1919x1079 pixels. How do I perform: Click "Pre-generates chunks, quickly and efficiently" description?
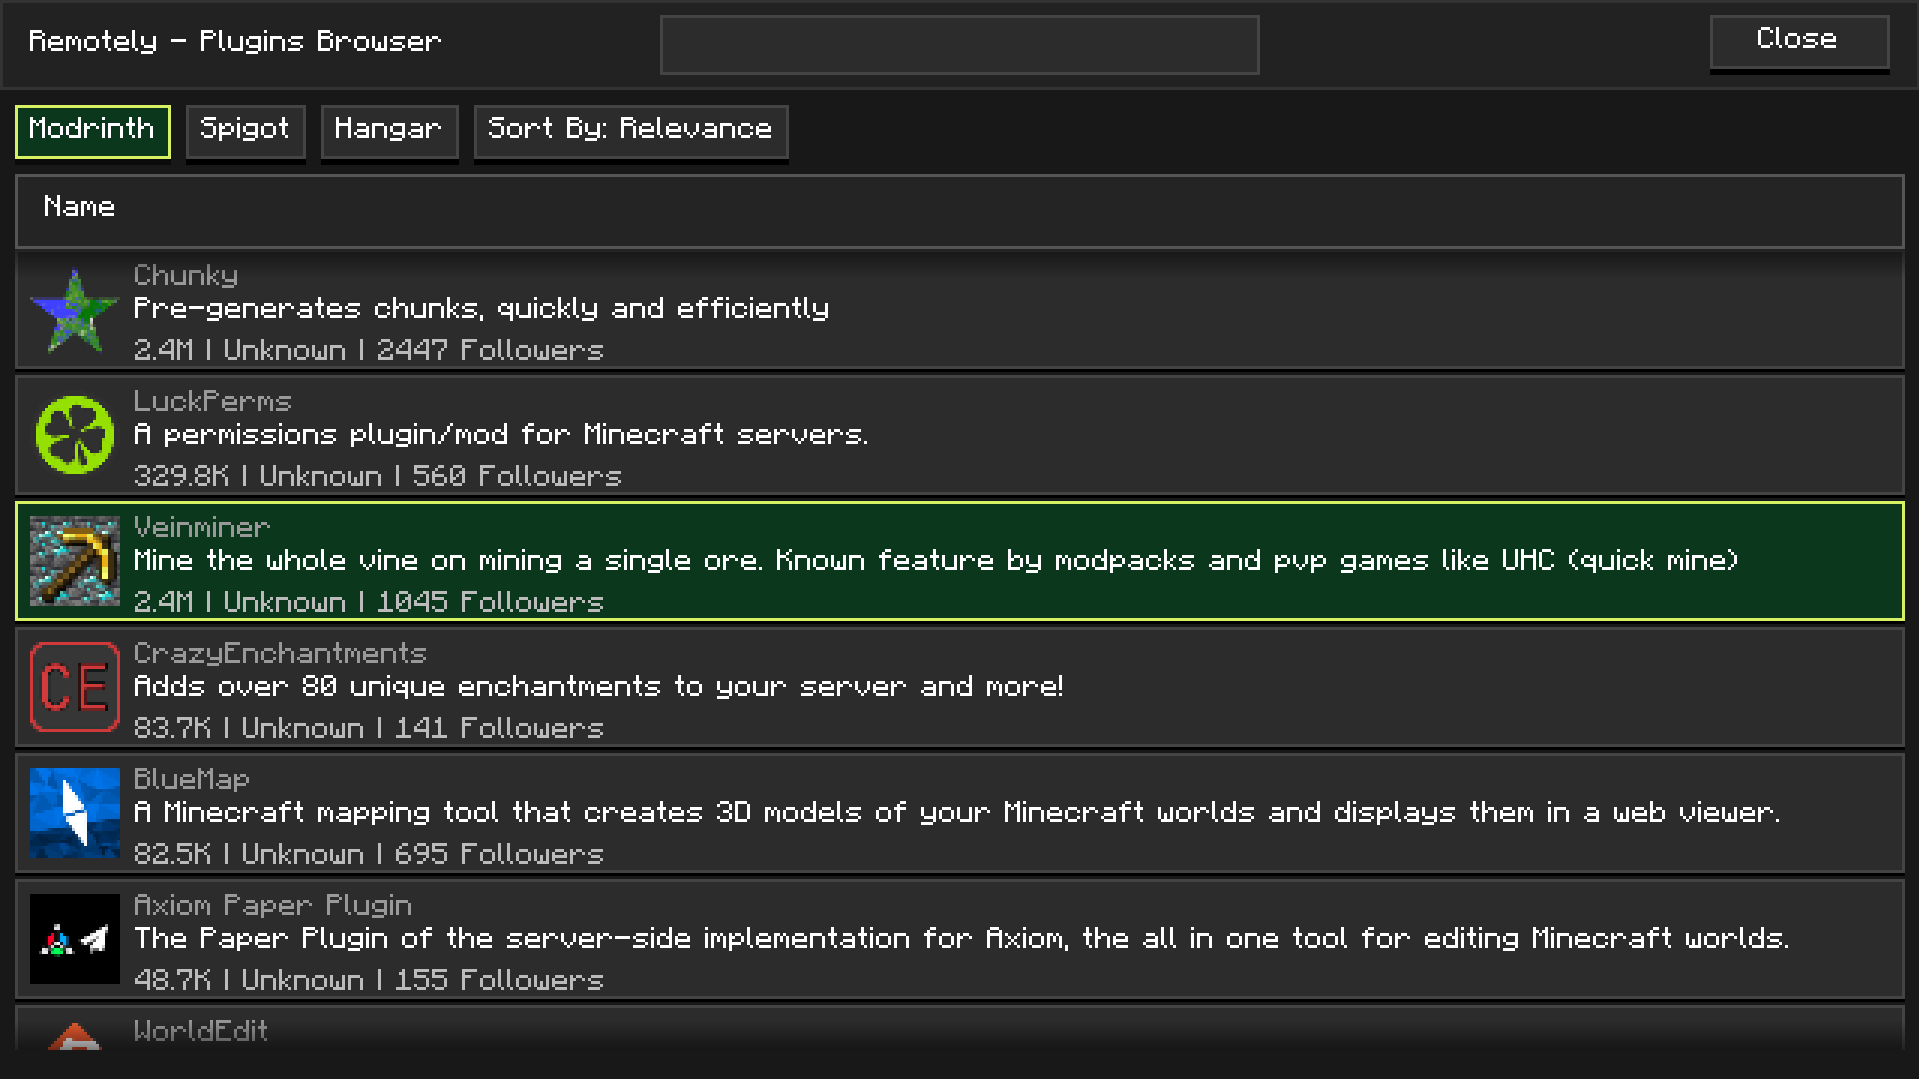(x=481, y=308)
